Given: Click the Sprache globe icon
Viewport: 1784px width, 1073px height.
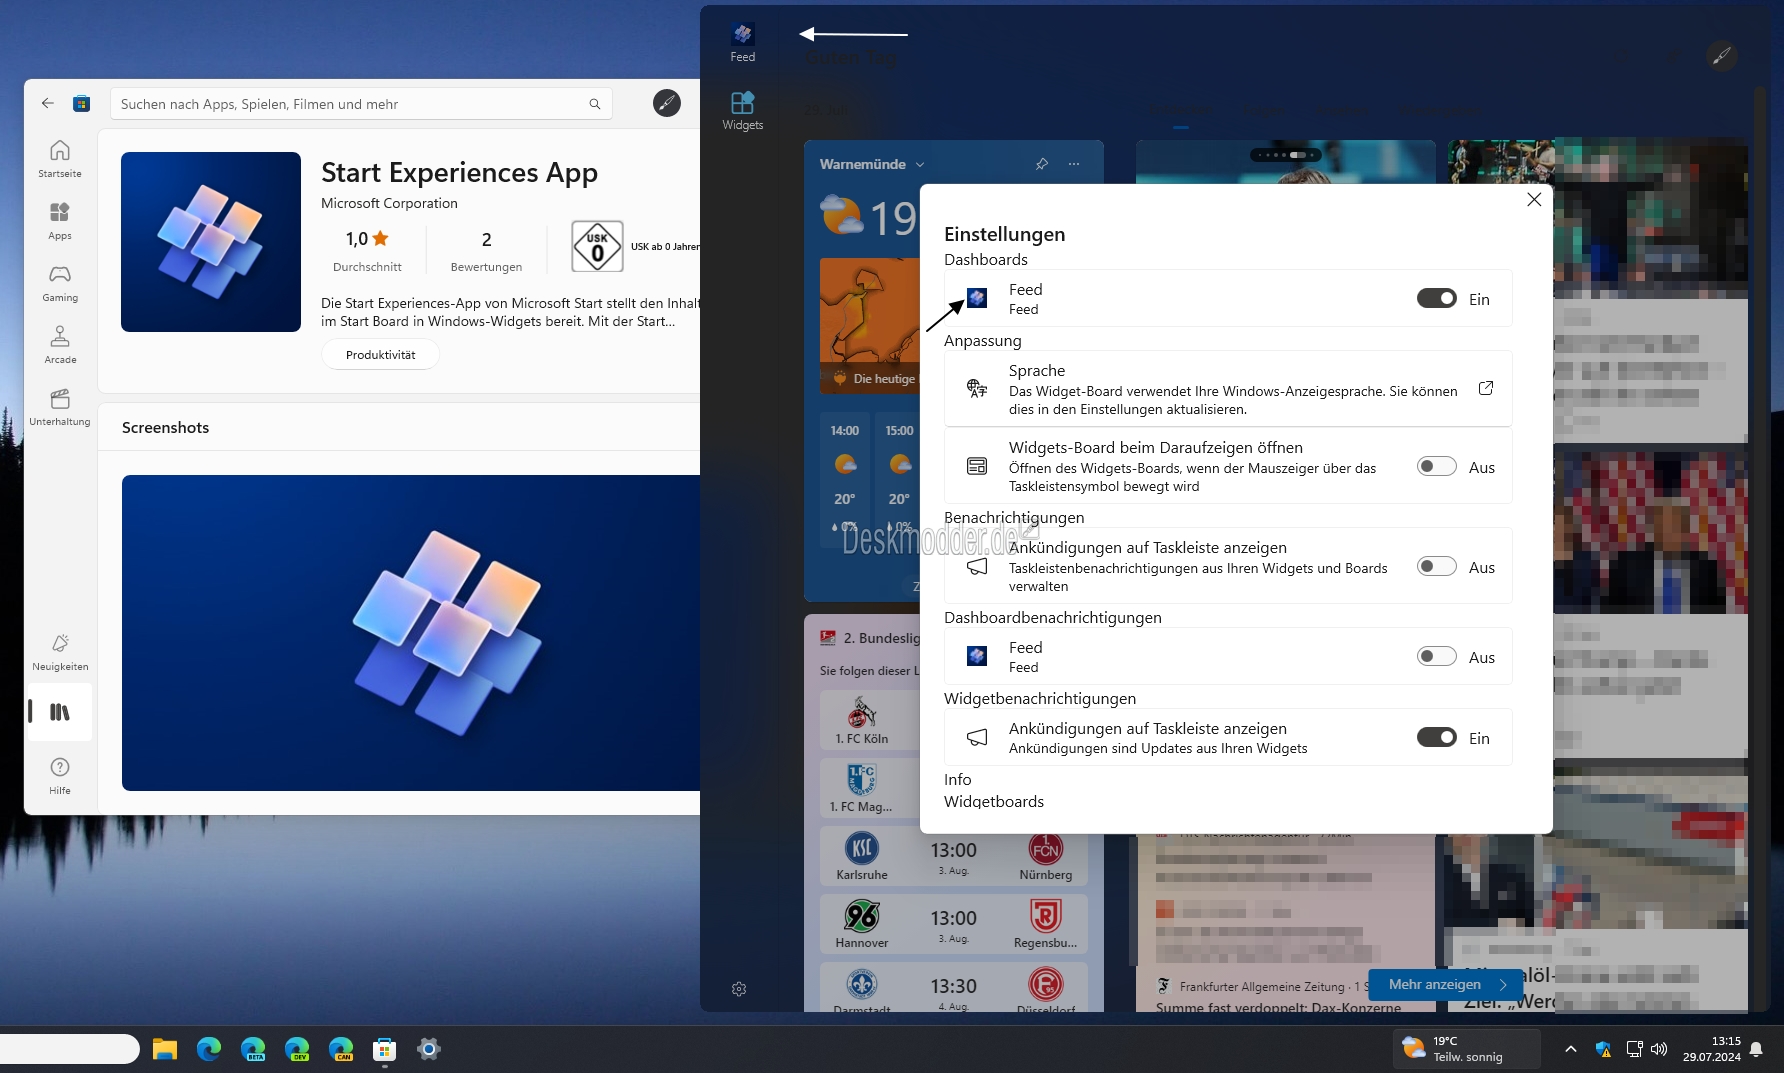Looking at the screenshot, I should (977, 388).
